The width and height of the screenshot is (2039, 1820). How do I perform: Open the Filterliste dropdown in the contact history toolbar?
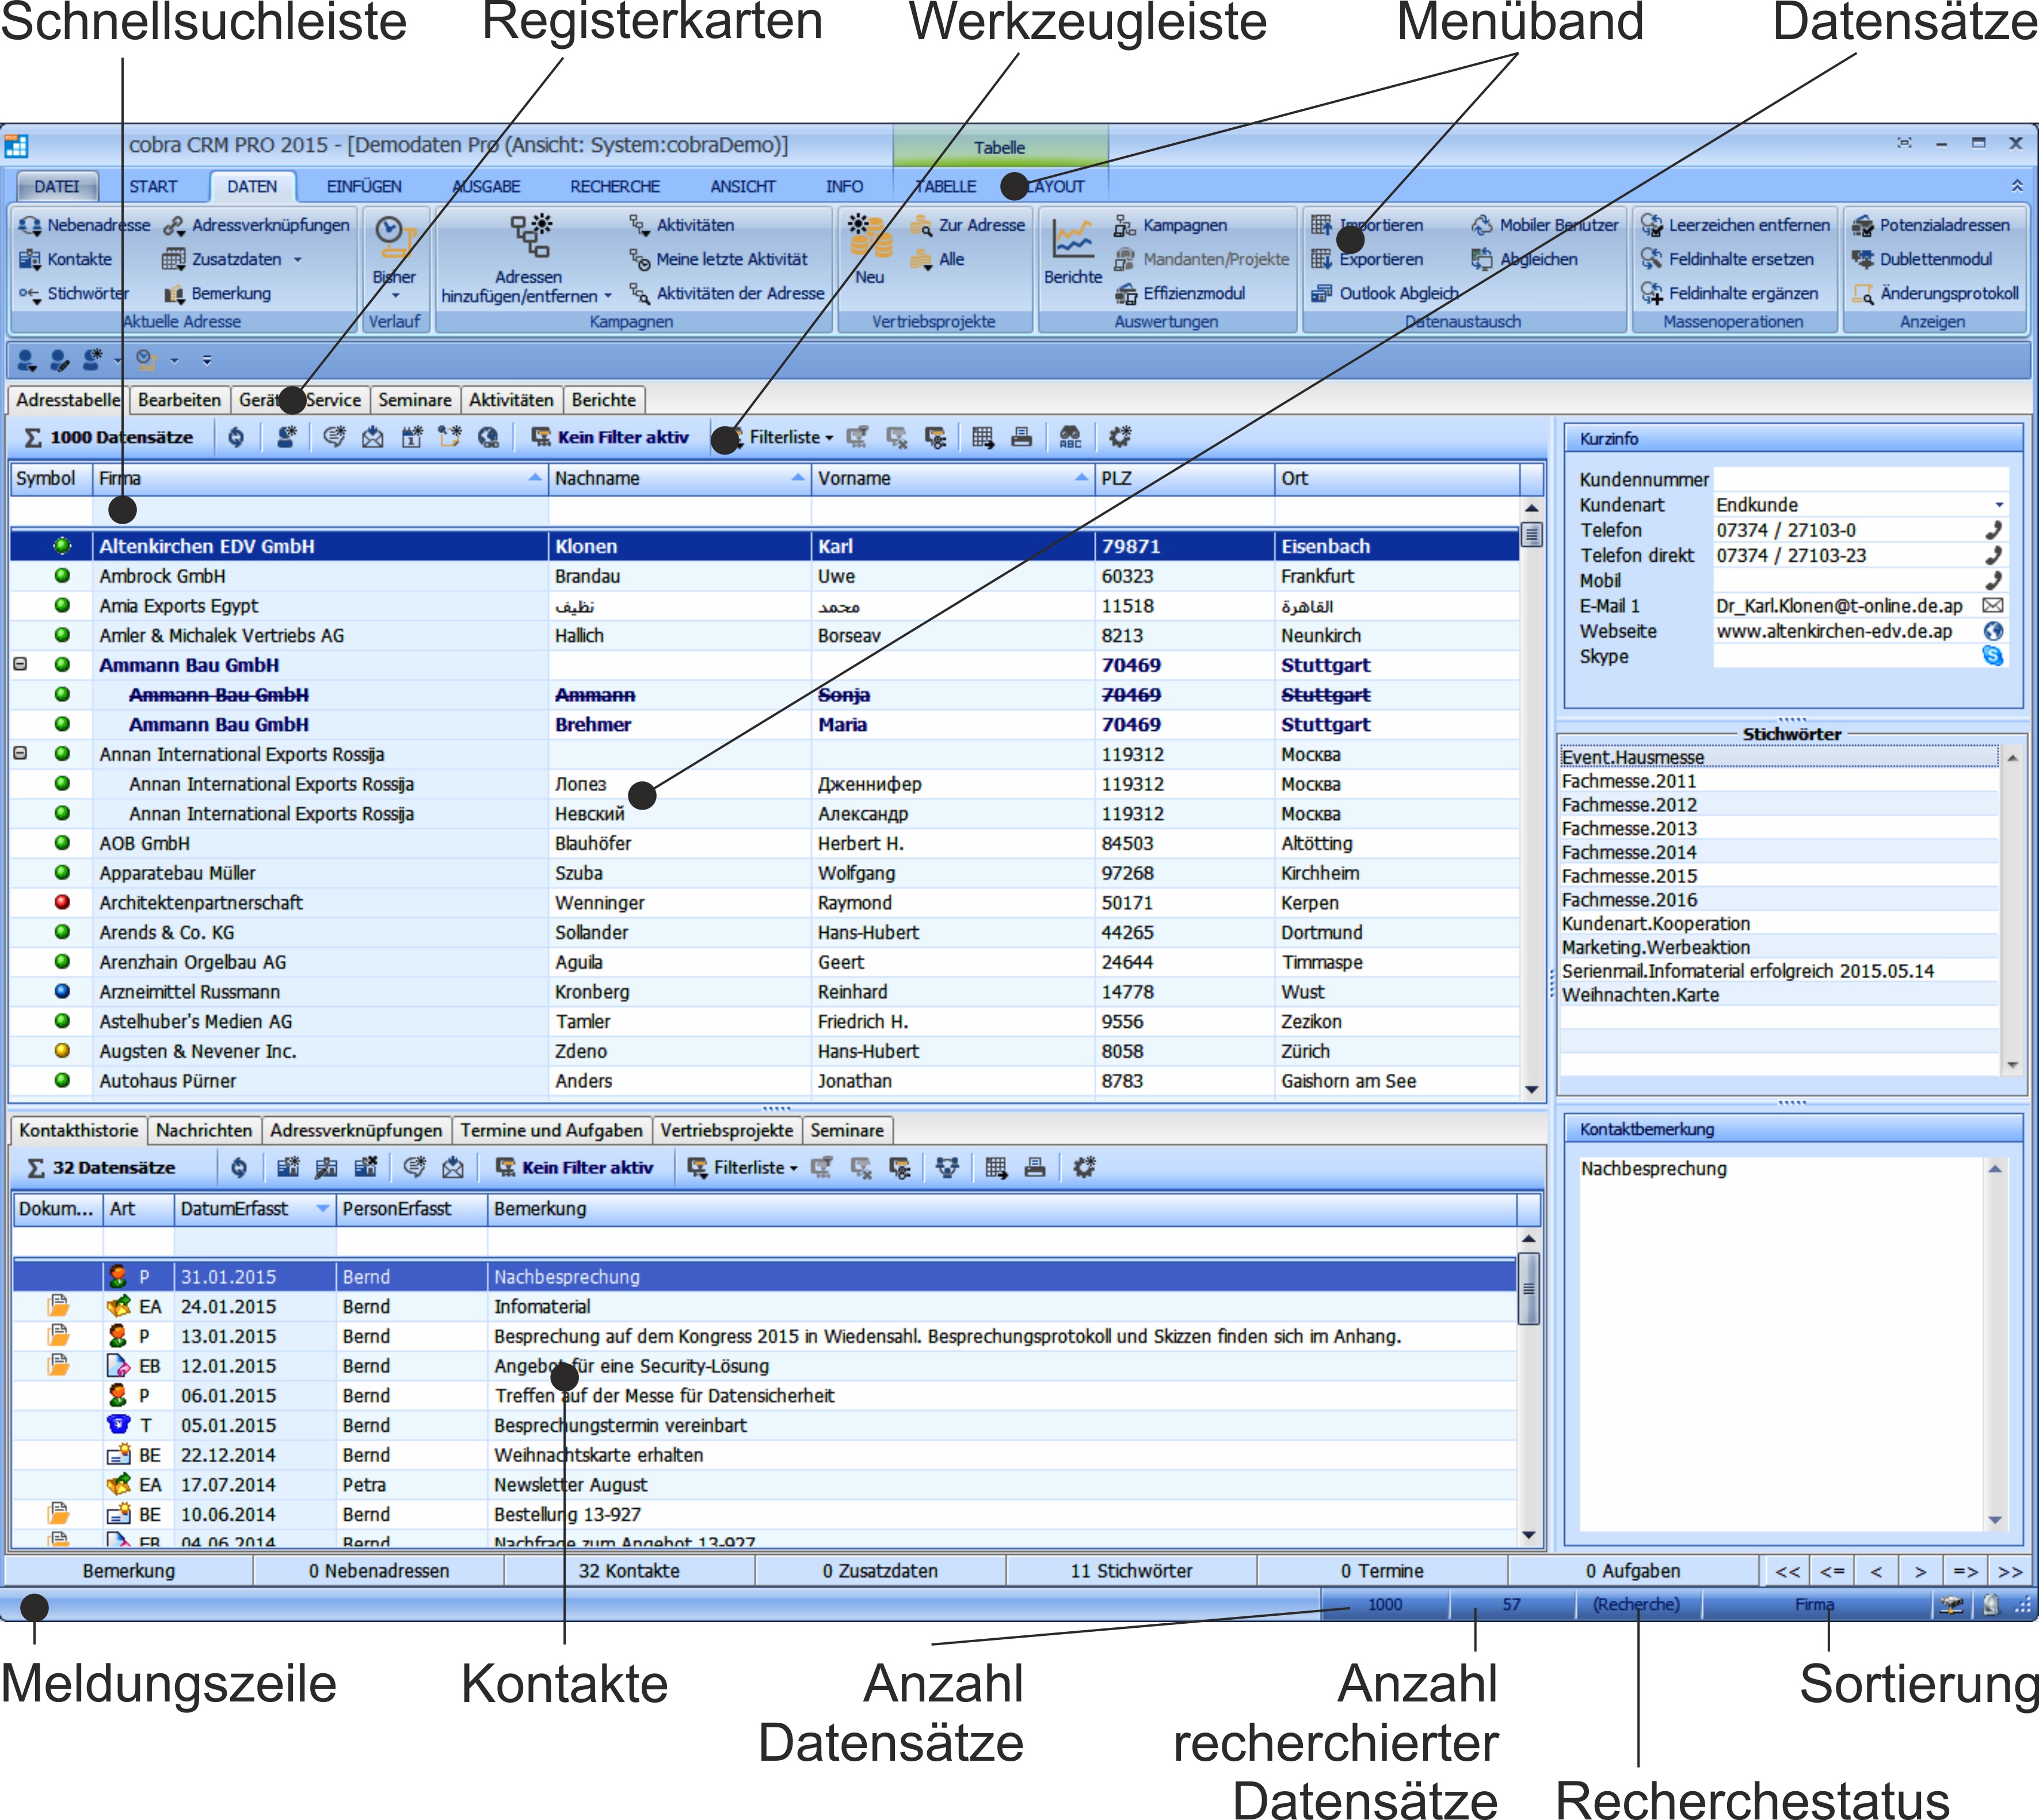743,1167
